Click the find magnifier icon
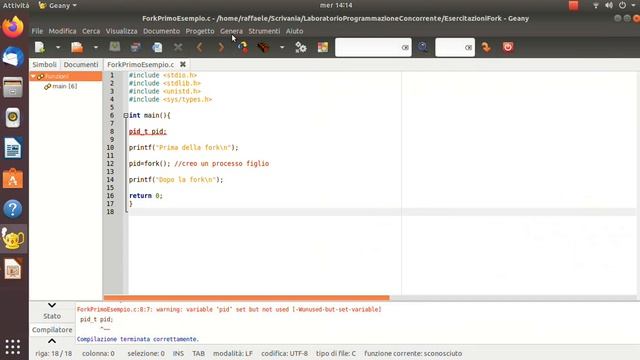The width and height of the screenshot is (640, 360). (x=423, y=47)
